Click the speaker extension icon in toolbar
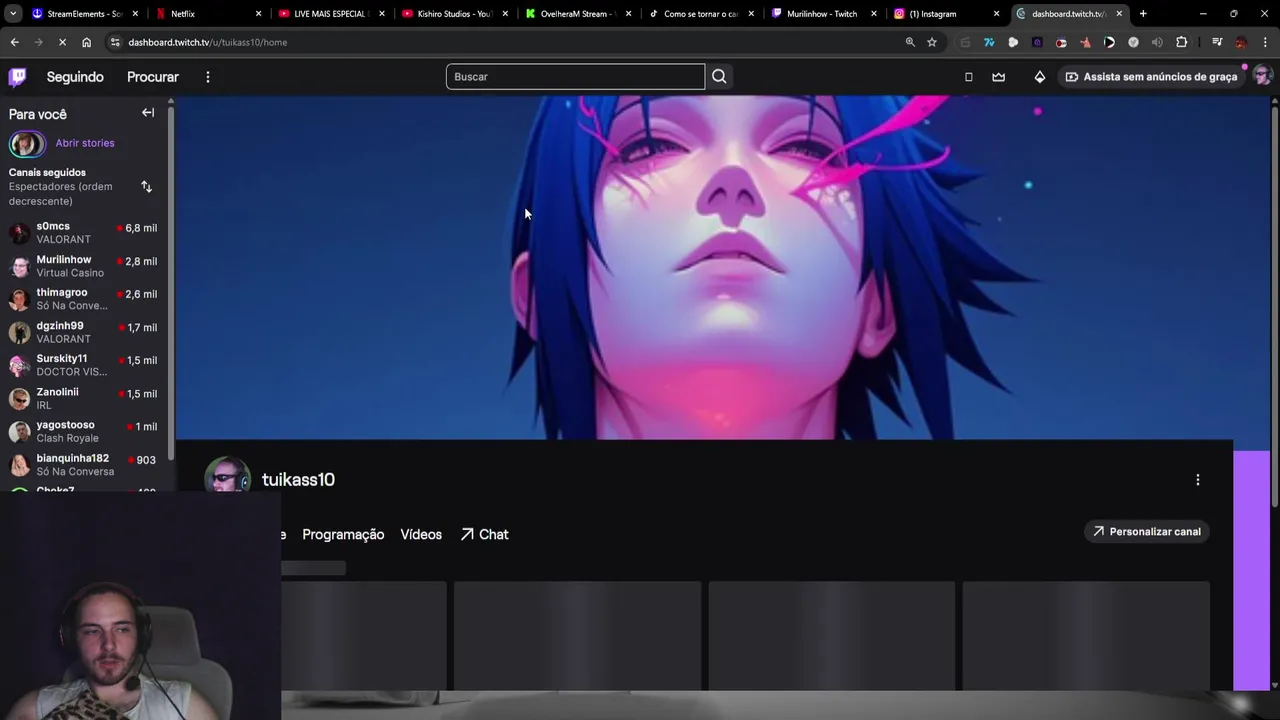The height and width of the screenshot is (720, 1280). click(1157, 42)
